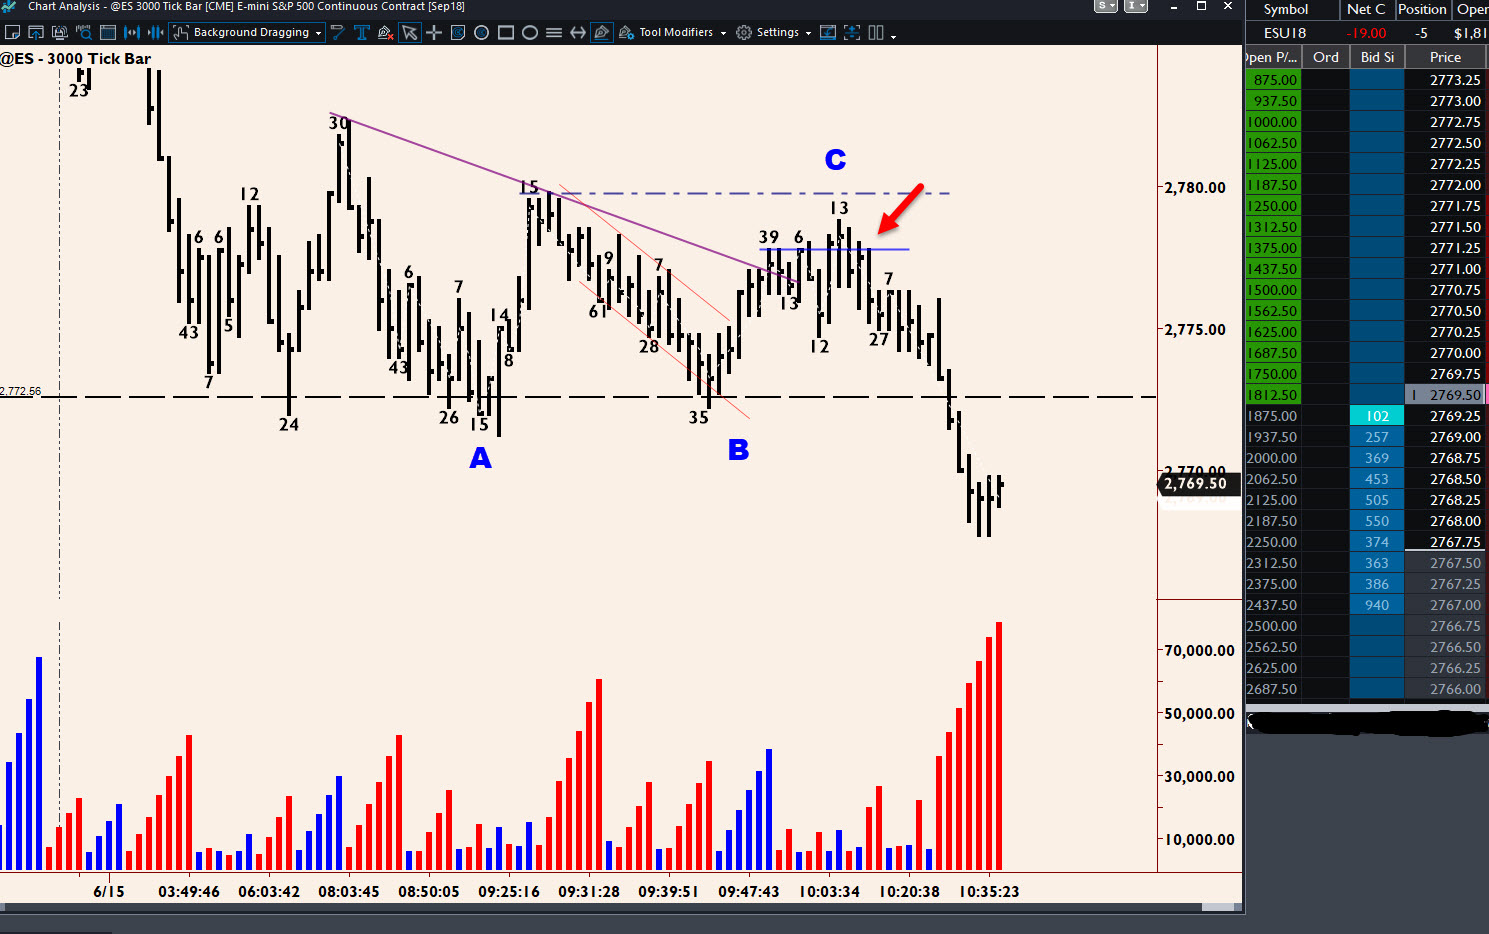Viewport: 1489px width, 934px height.
Task: Click the Position column header
Action: pos(1422,9)
